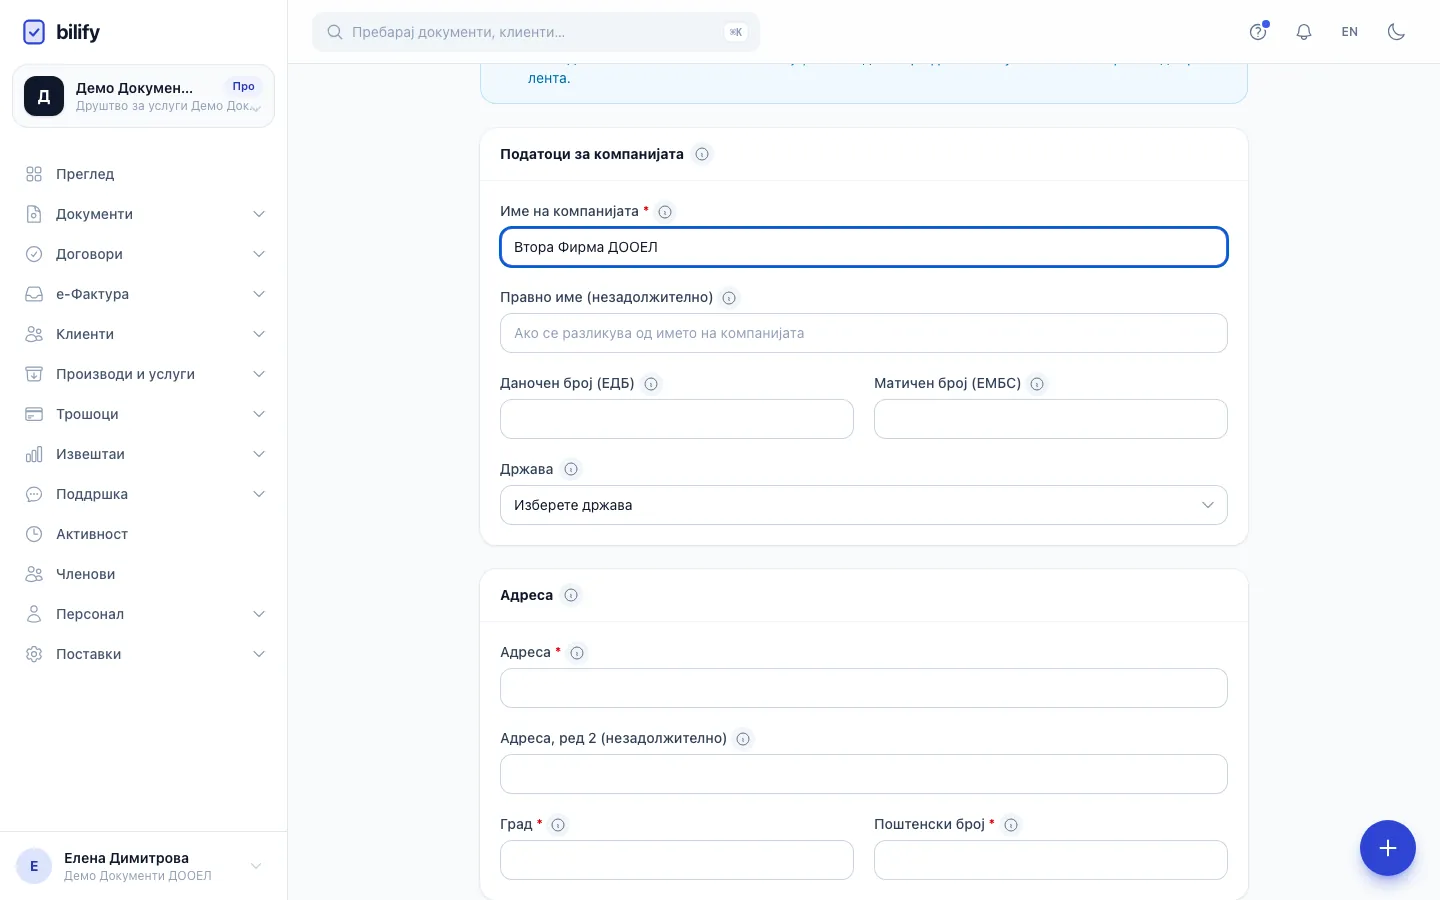The height and width of the screenshot is (900, 1440).
Task: Open the Демо Документи company switcher
Action: (x=143, y=96)
